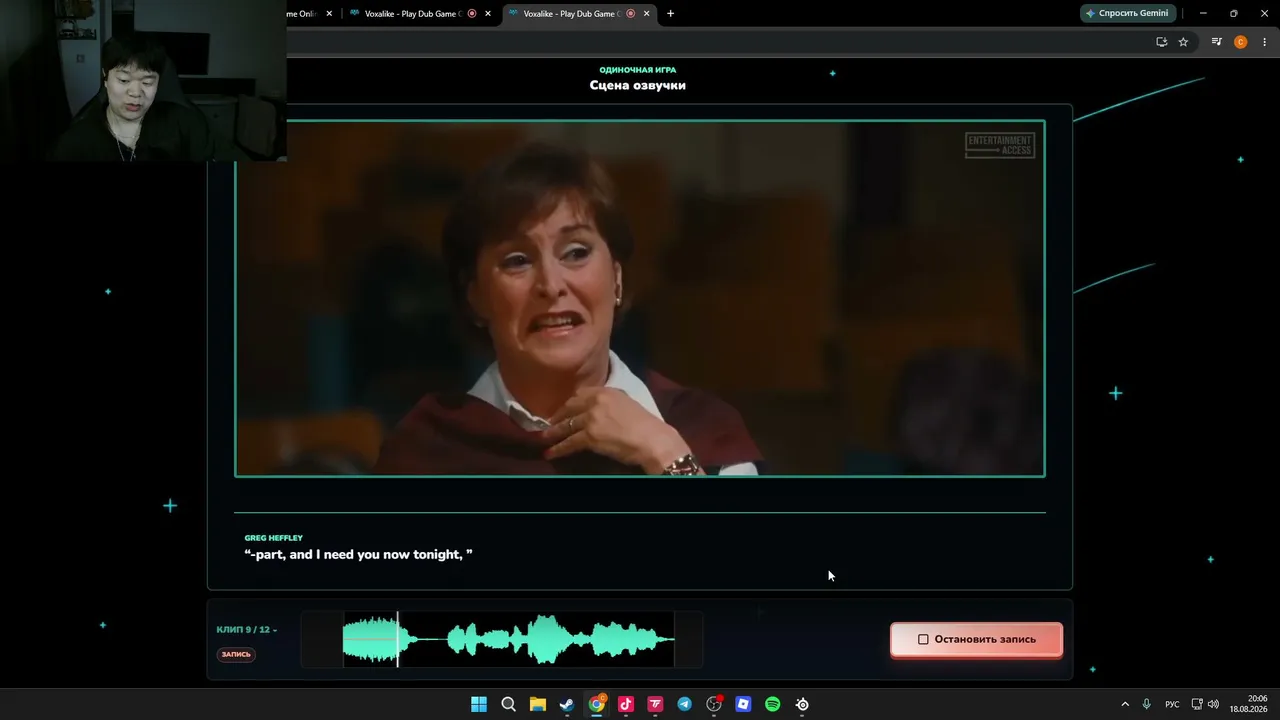Click the waveform playhead marker
Screen dimensions: 1280x720
click(x=398, y=639)
